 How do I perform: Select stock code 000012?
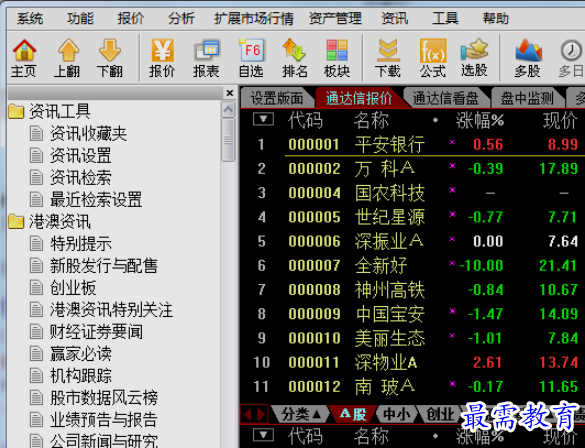click(314, 387)
